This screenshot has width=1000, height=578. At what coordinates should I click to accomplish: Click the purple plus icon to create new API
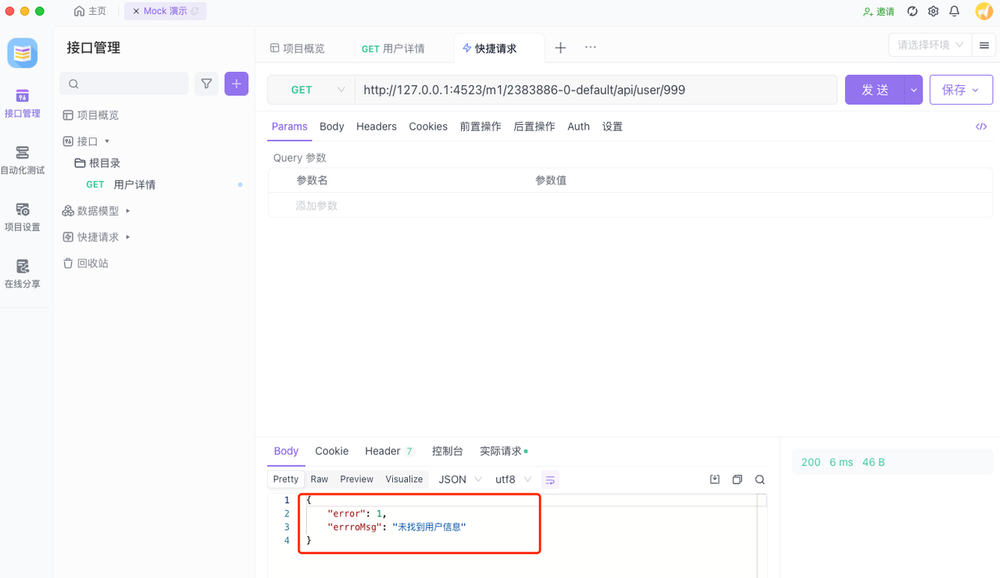pos(236,84)
